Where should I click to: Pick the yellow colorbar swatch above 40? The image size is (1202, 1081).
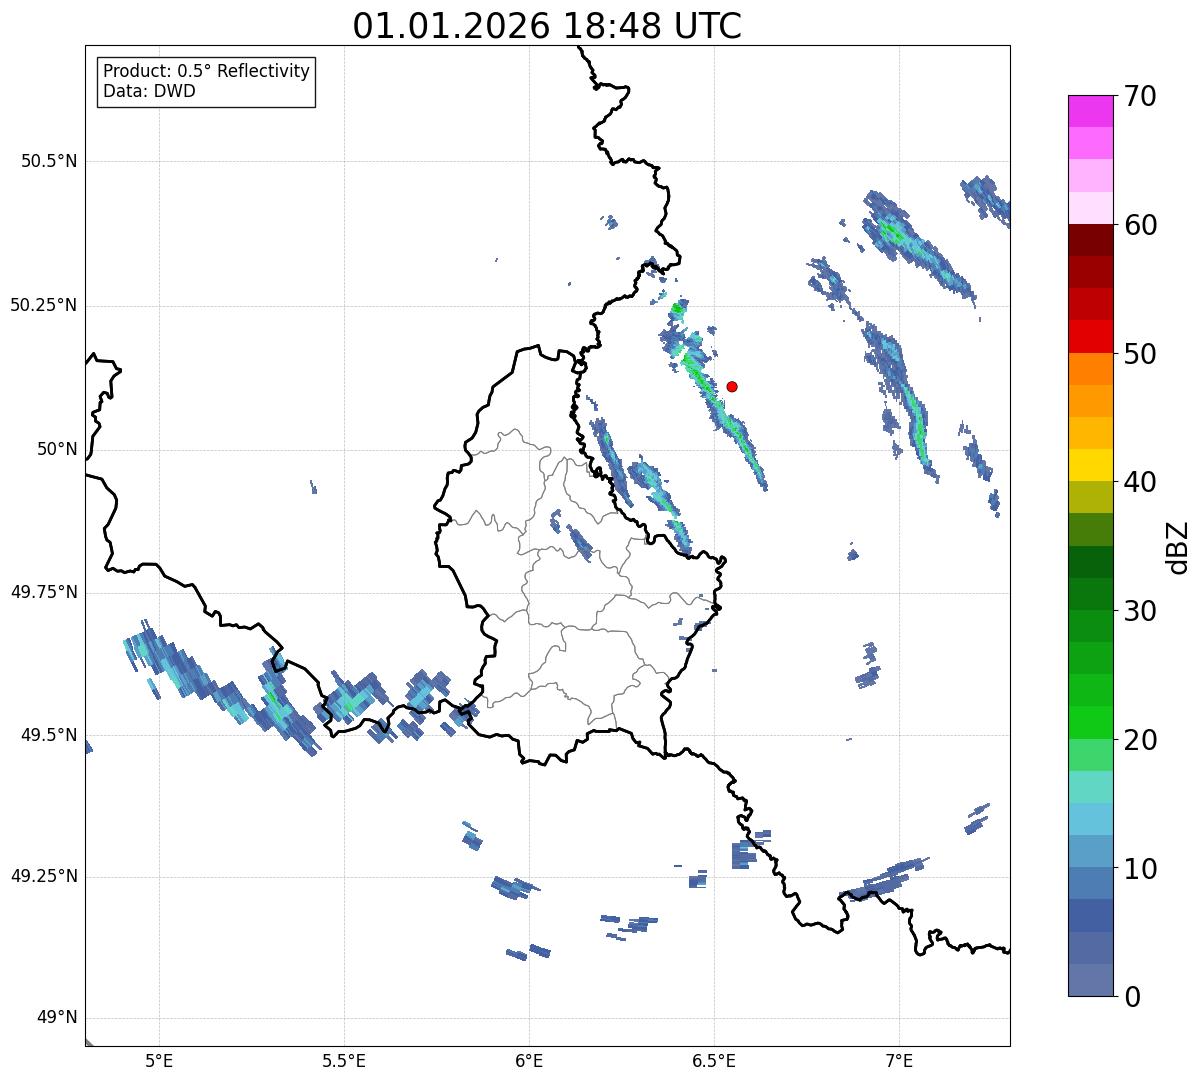[x=1090, y=465]
